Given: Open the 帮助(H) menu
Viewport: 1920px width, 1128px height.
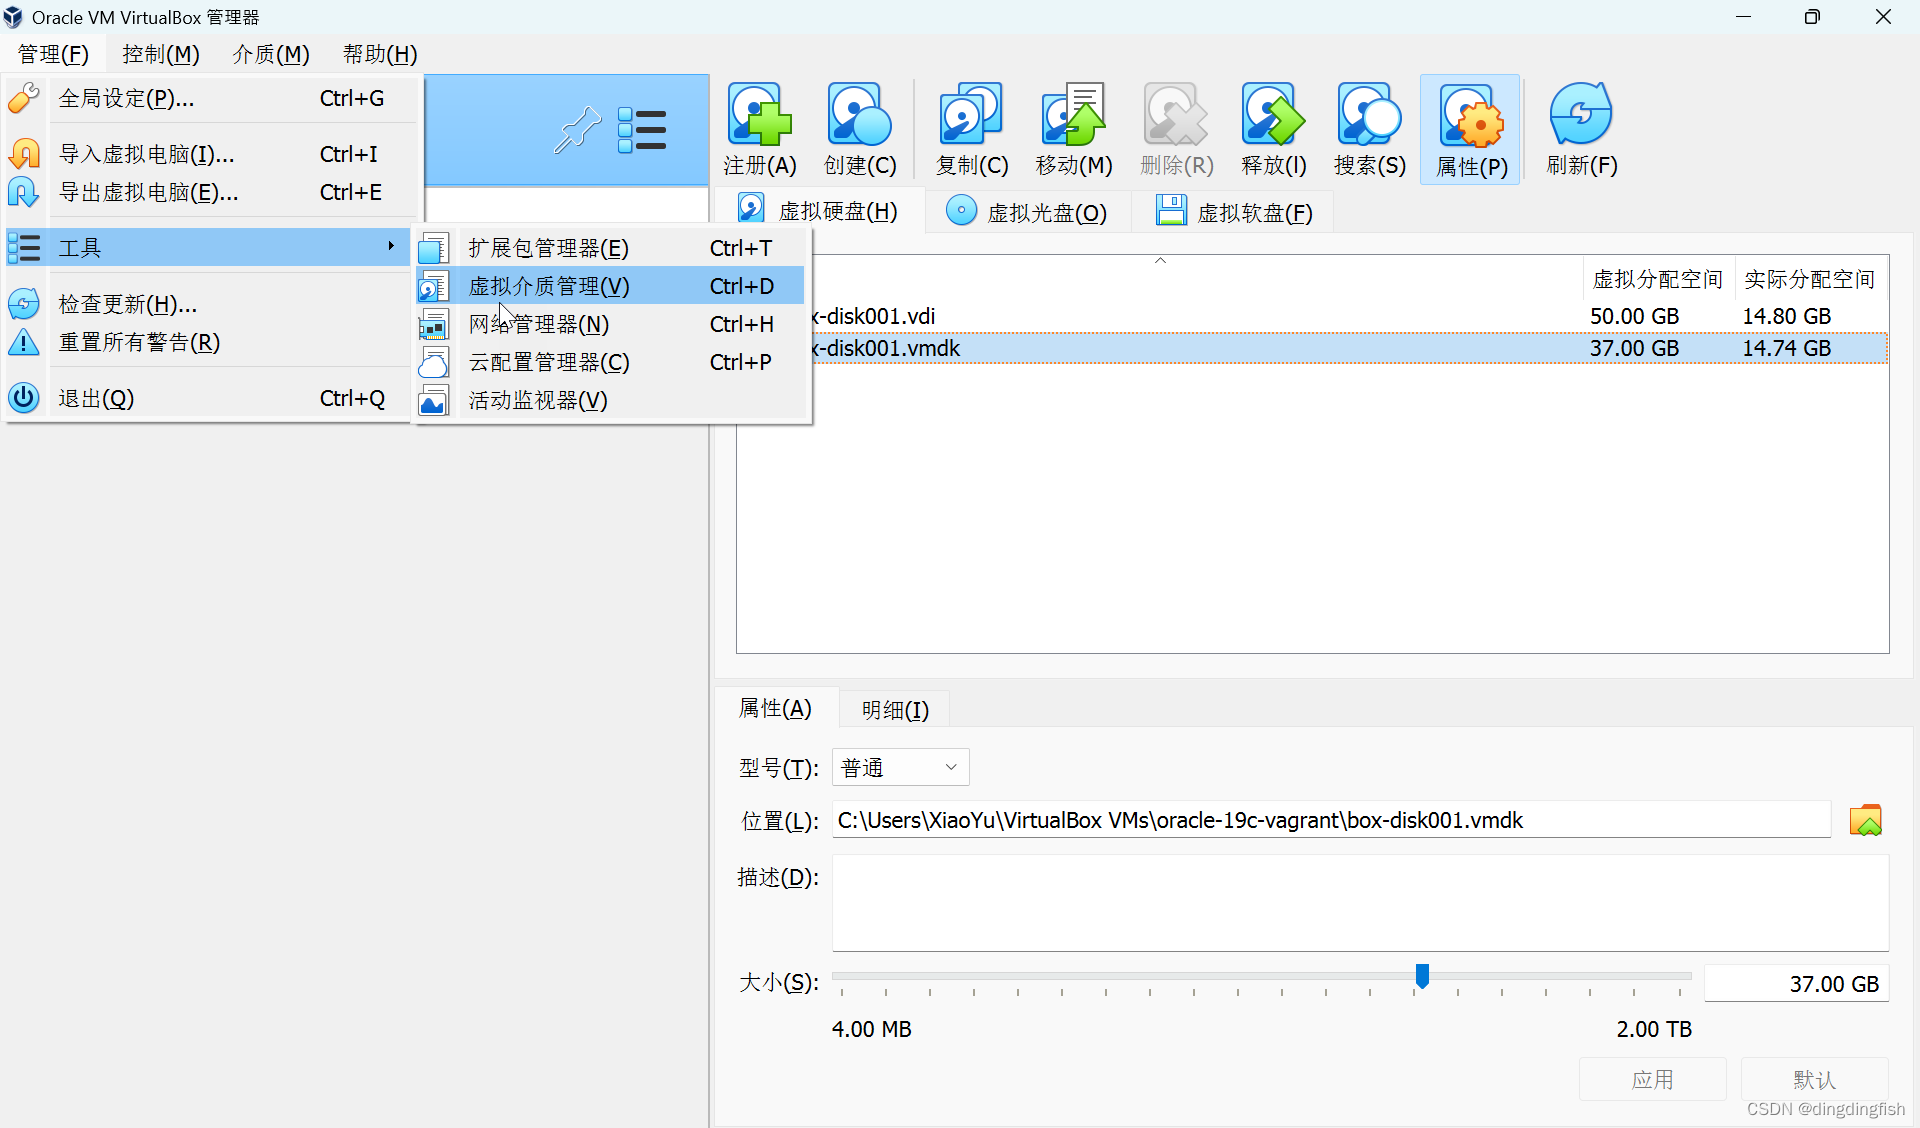Looking at the screenshot, I should (380, 54).
